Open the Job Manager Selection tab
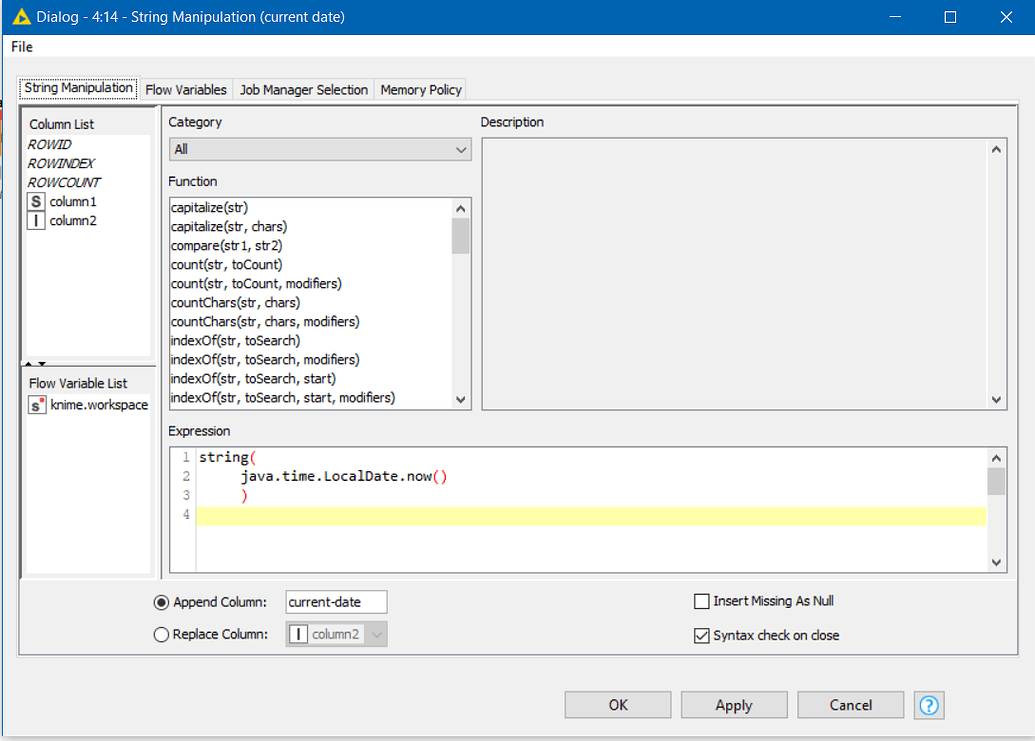This screenshot has height=741, width=1035. pyautogui.click(x=304, y=89)
